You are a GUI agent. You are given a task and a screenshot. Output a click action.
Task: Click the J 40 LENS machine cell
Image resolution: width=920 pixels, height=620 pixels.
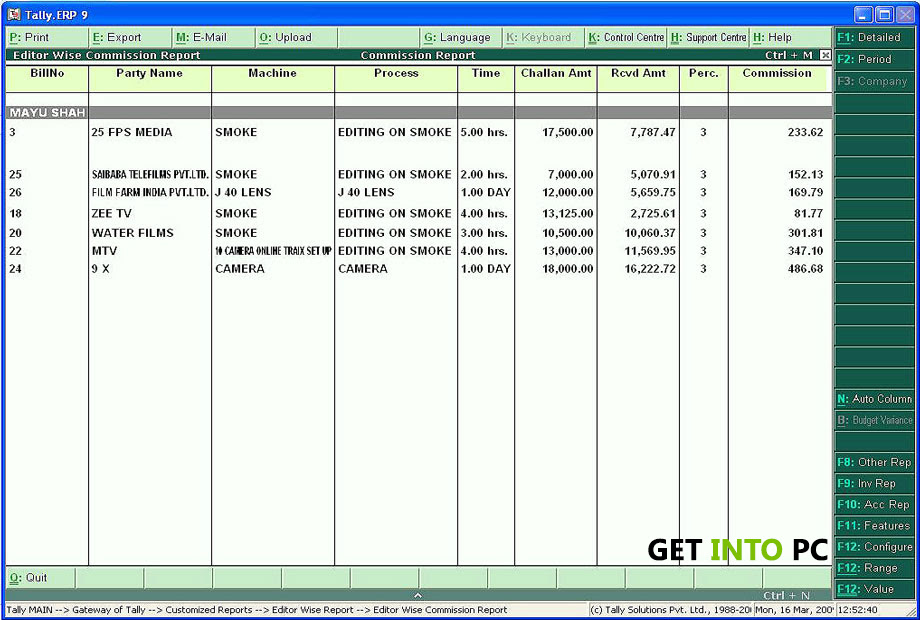pos(243,192)
